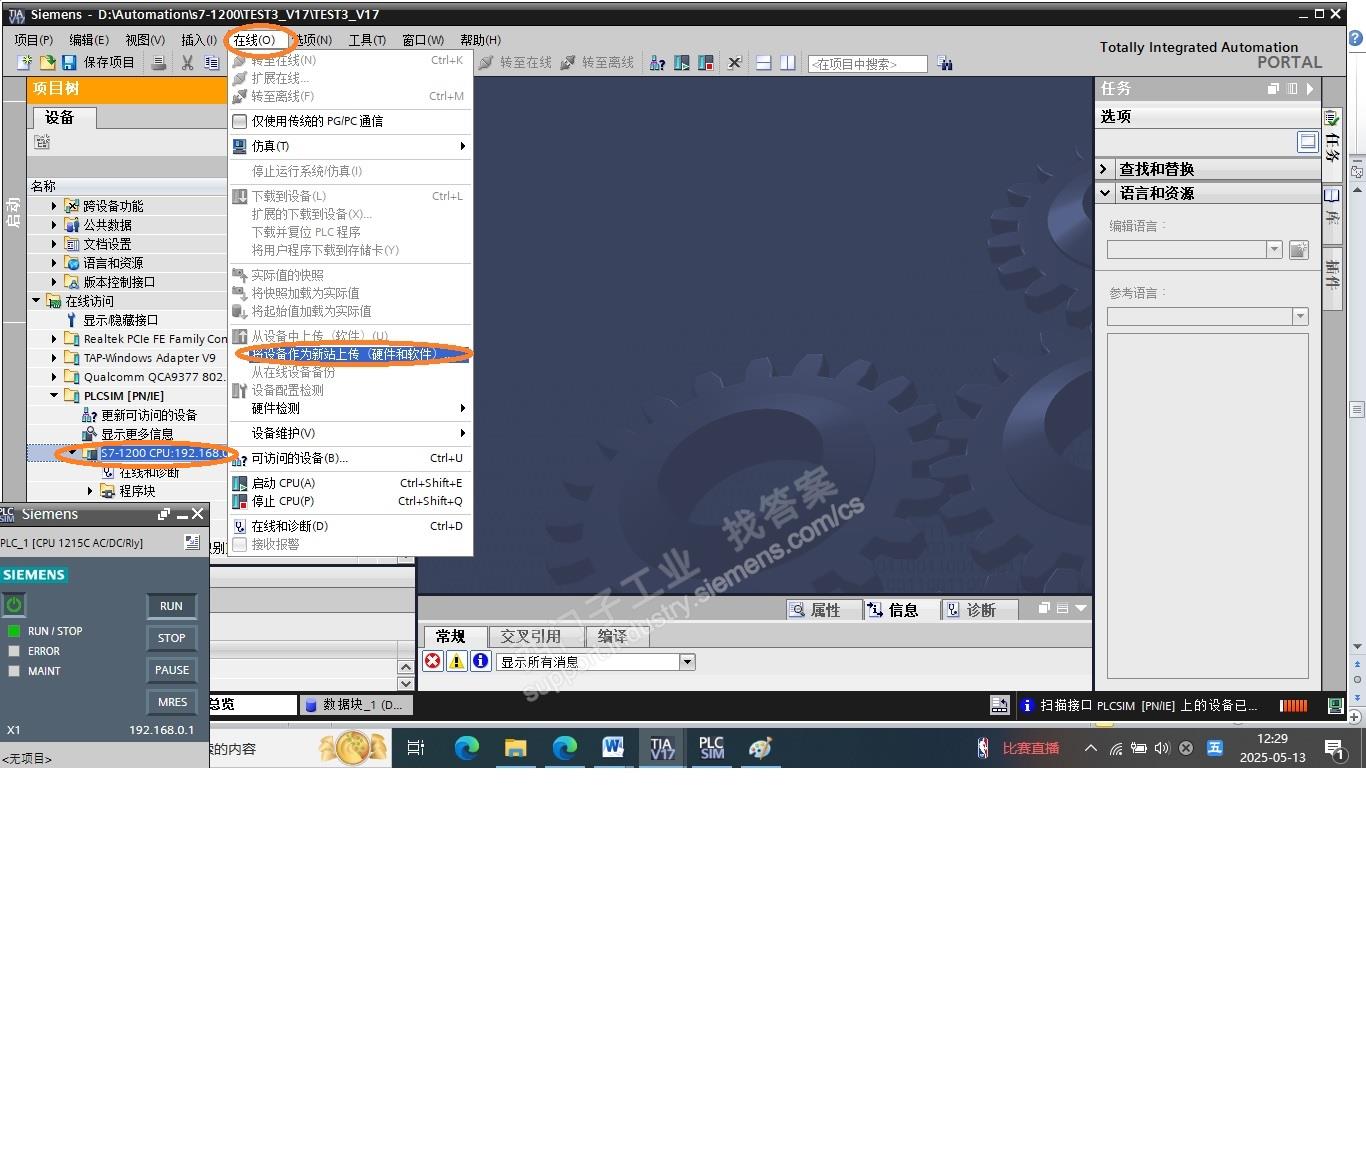The image size is (1366, 1166).
Task: Open the 项目(P) menu
Action: coord(33,39)
